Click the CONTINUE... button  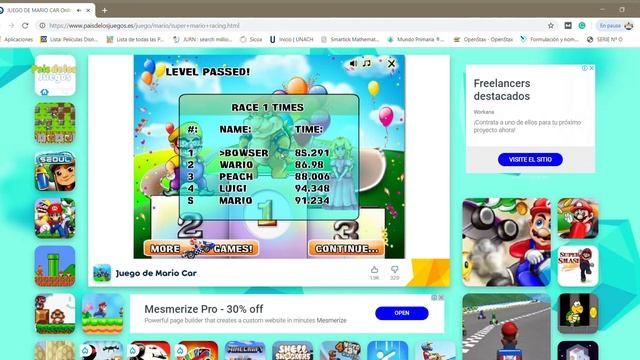(346, 249)
